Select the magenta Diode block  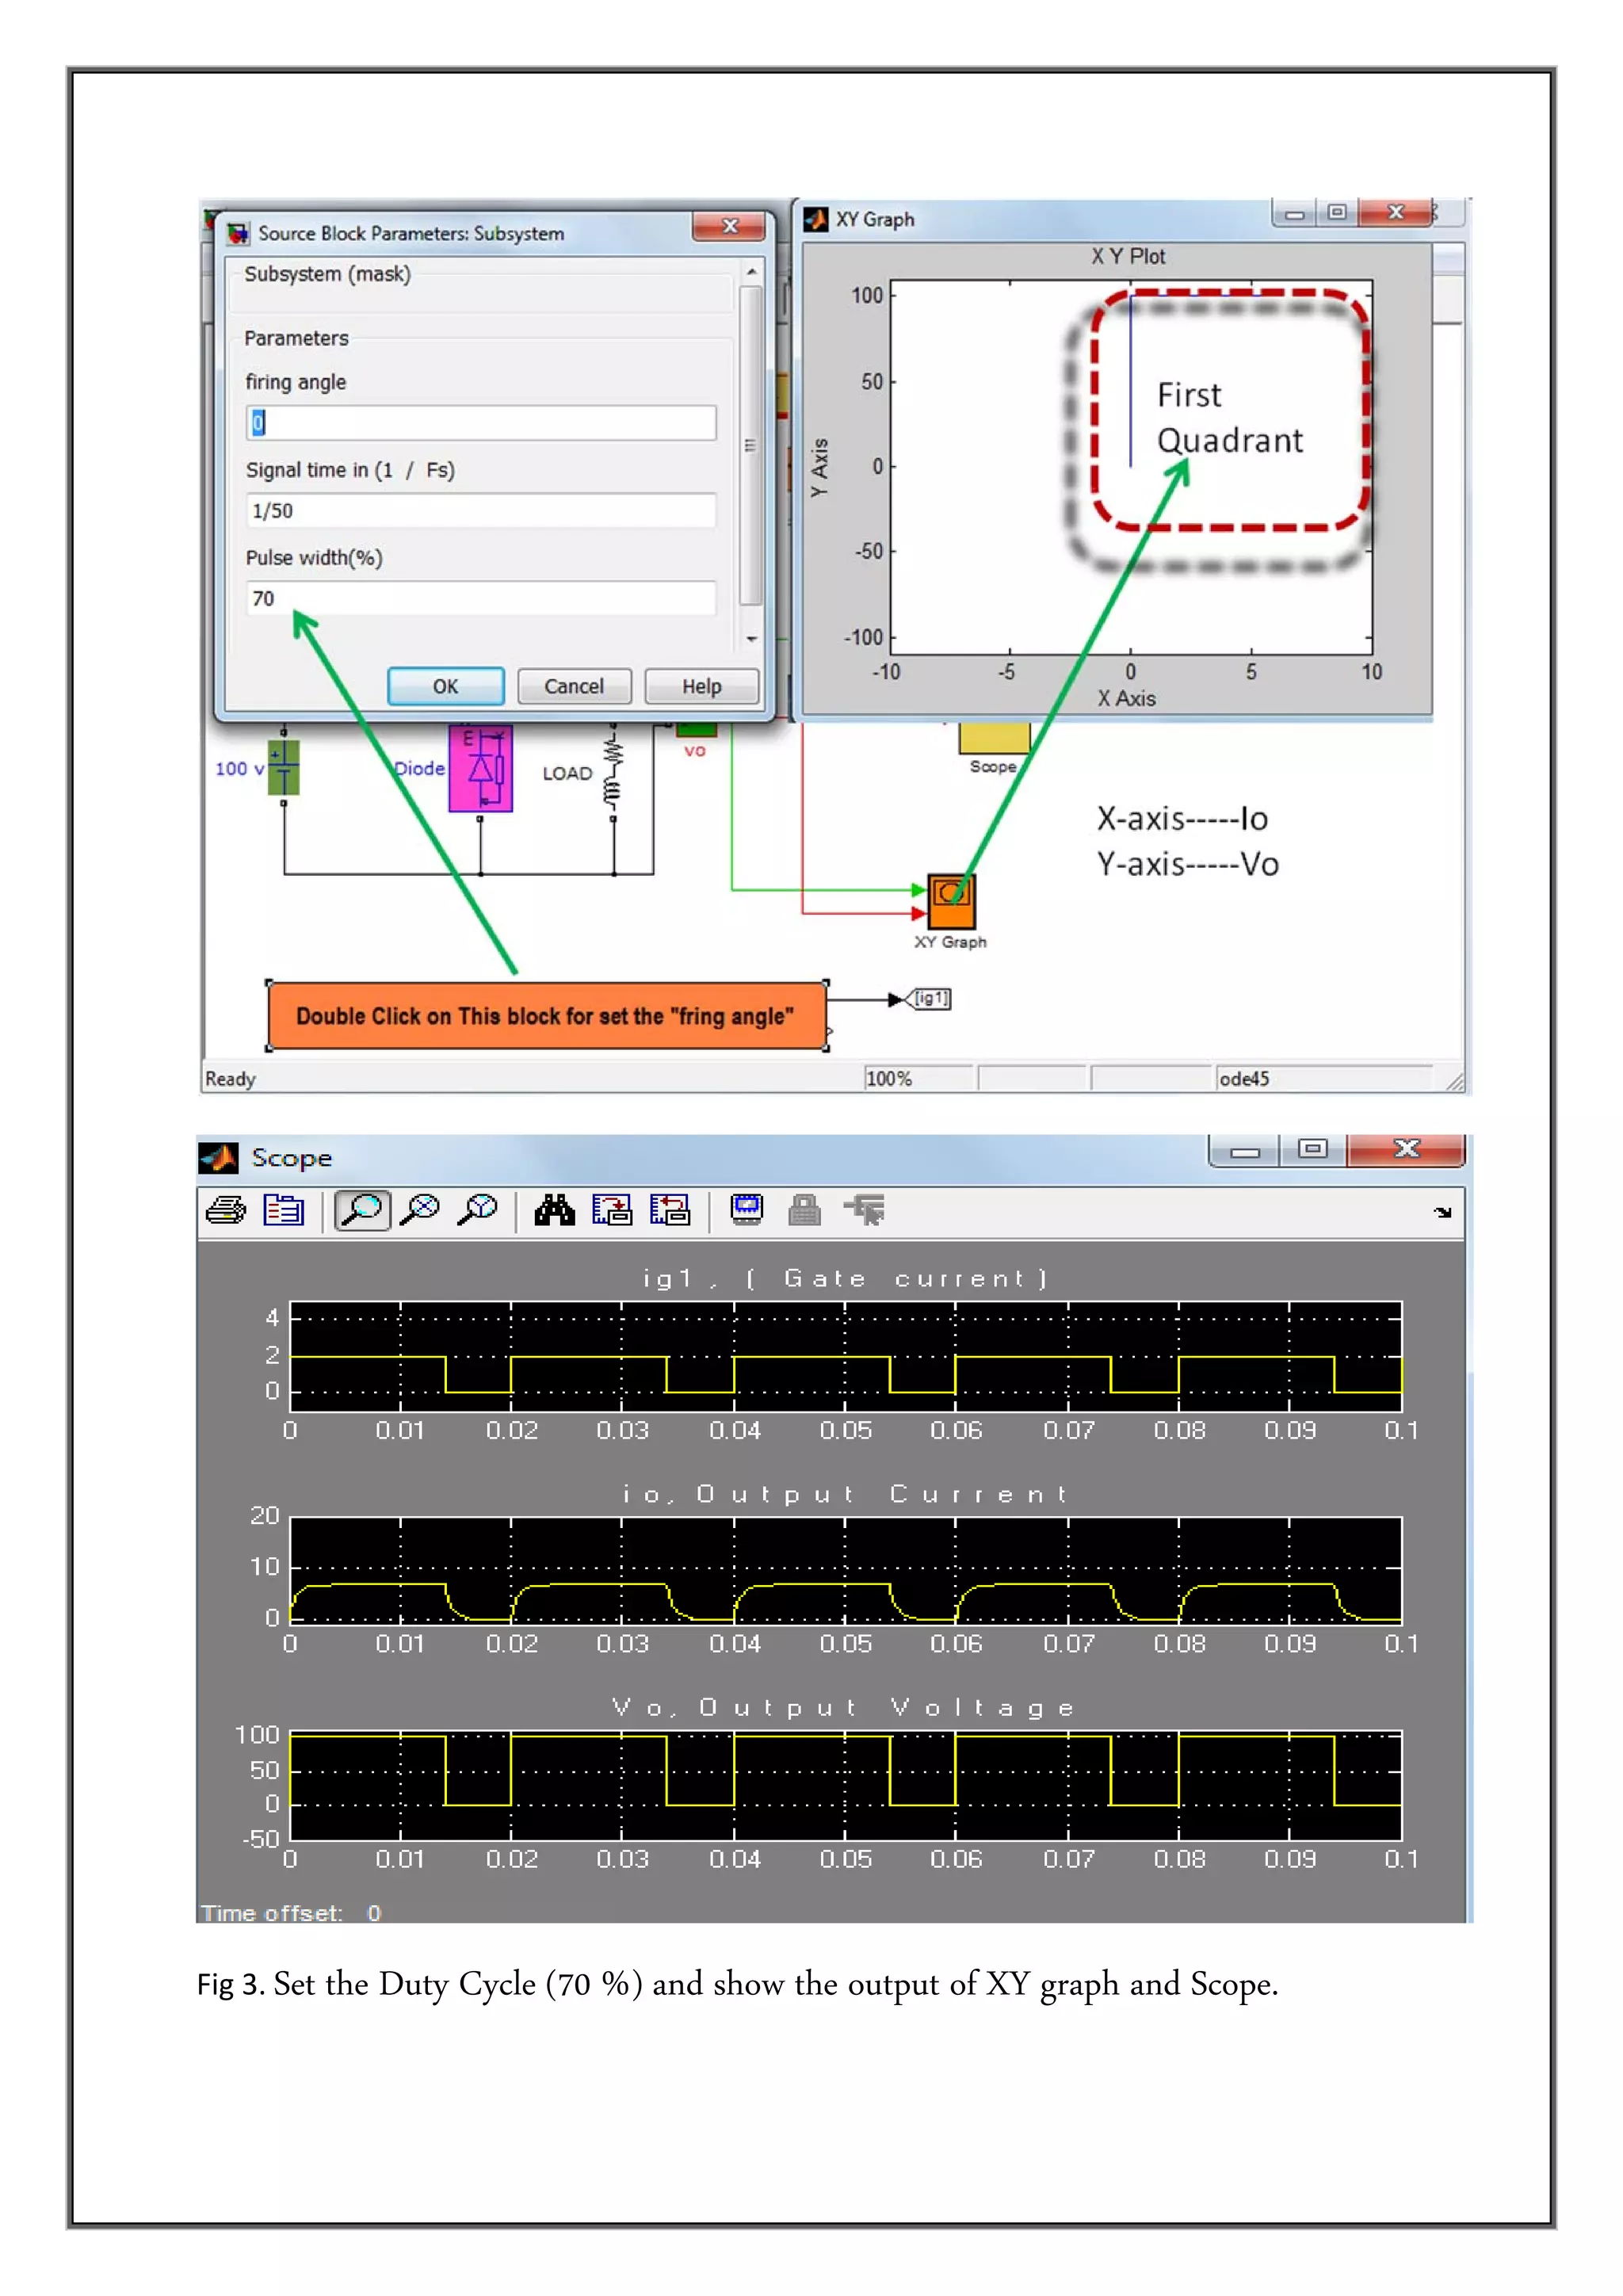pyautogui.click(x=481, y=768)
